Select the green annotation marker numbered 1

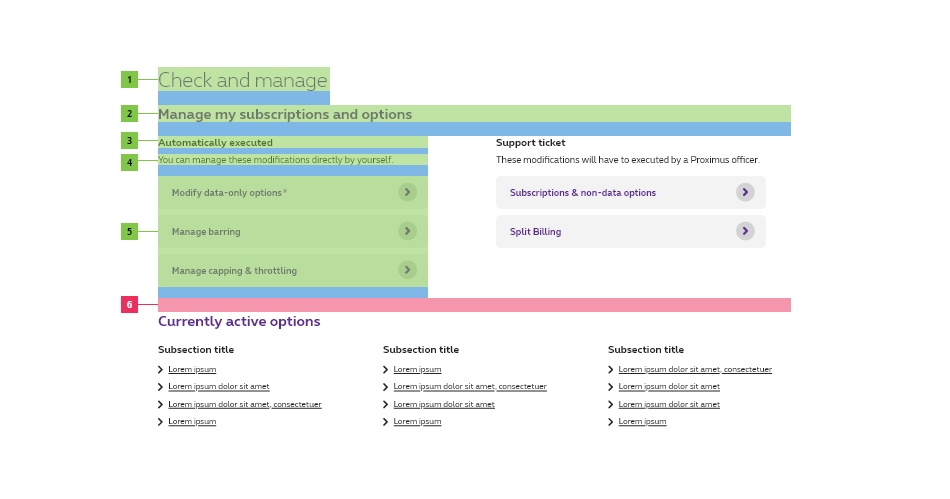click(x=129, y=80)
